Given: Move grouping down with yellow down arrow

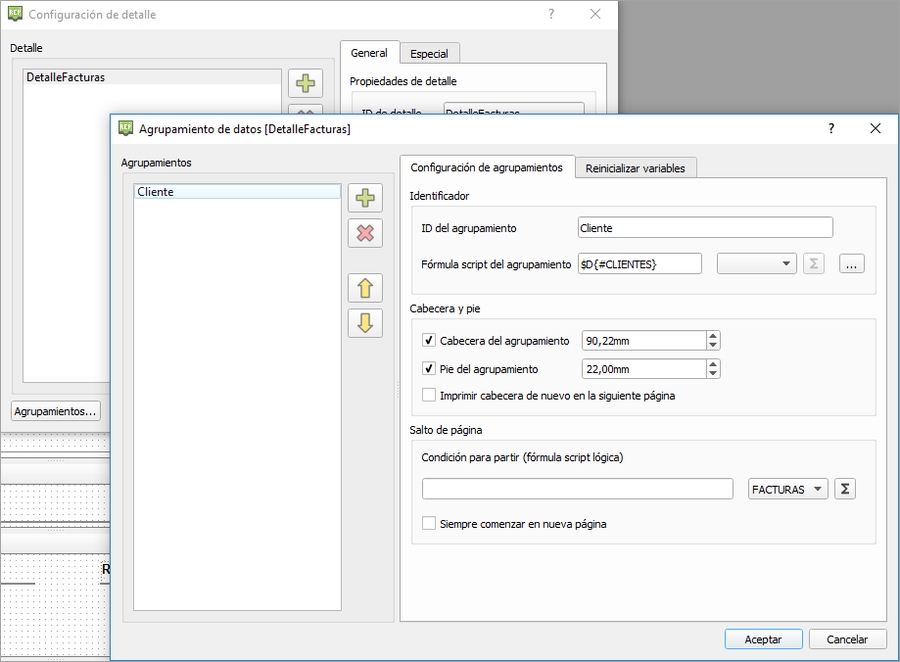Looking at the screenshot, I should tap(365, 323).
